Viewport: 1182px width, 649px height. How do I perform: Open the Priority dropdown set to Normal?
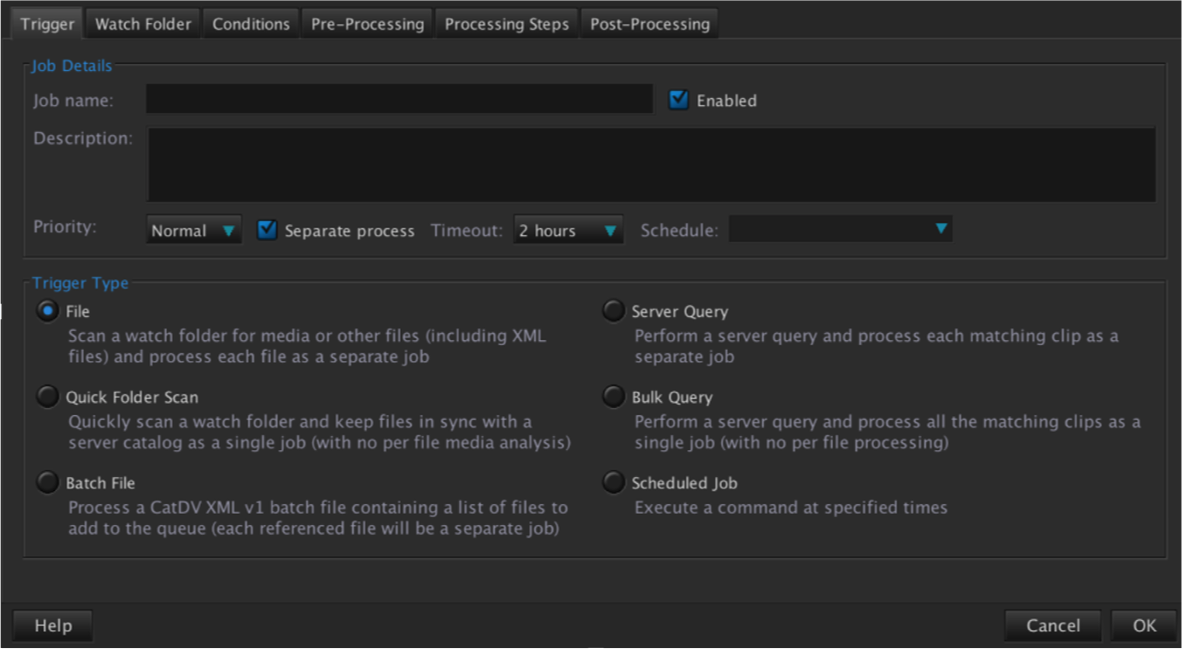click(193, 230)
